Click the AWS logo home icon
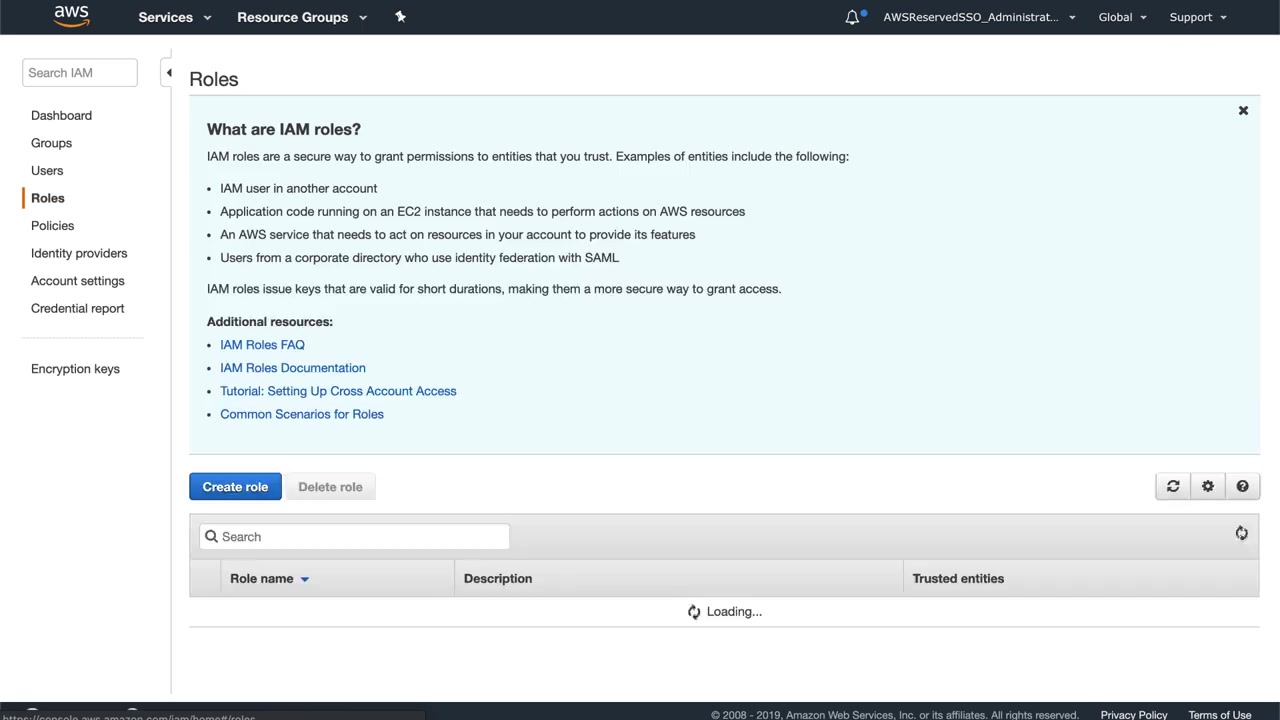Screen dimensions: 1280x720 71,16
